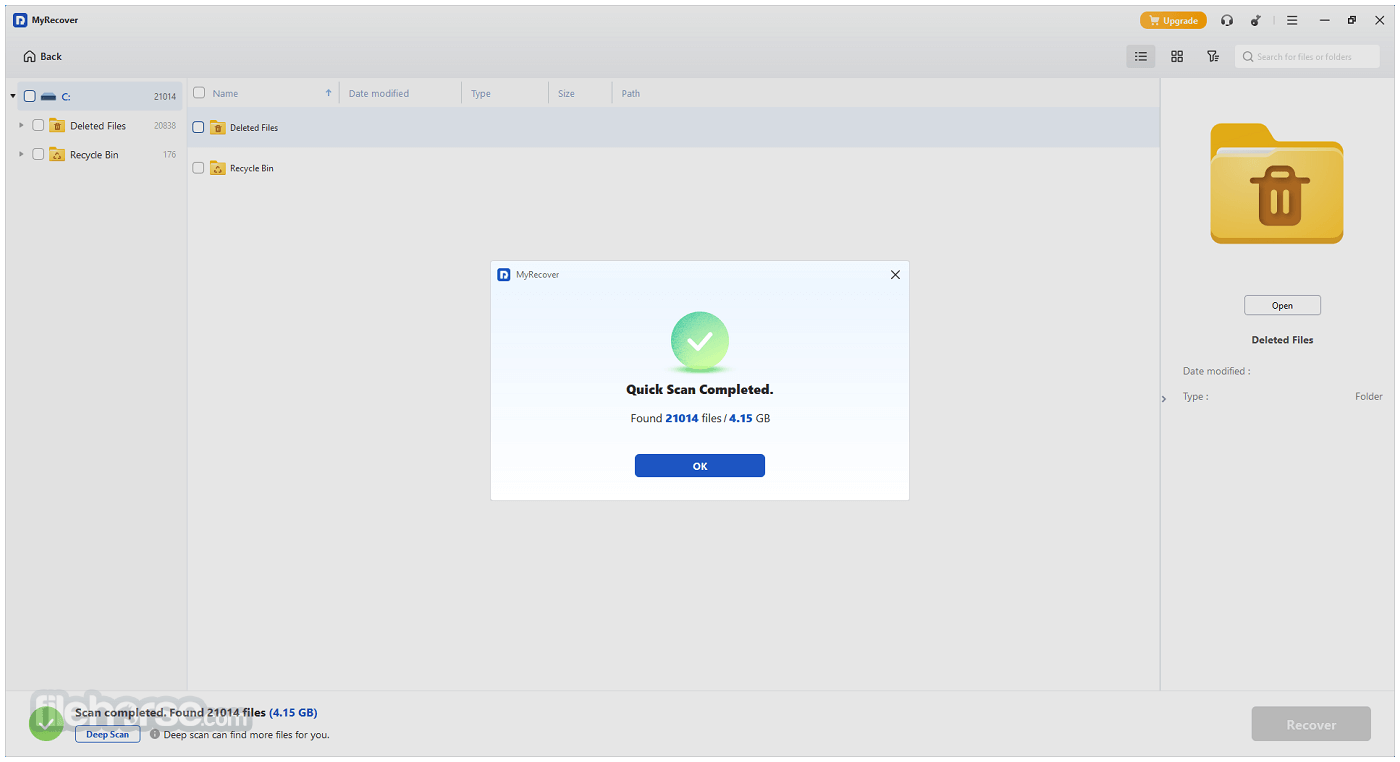Click the 176 count beside Recycle Bin
This screenshot has height=762, width=1400.
click(170, 155)
